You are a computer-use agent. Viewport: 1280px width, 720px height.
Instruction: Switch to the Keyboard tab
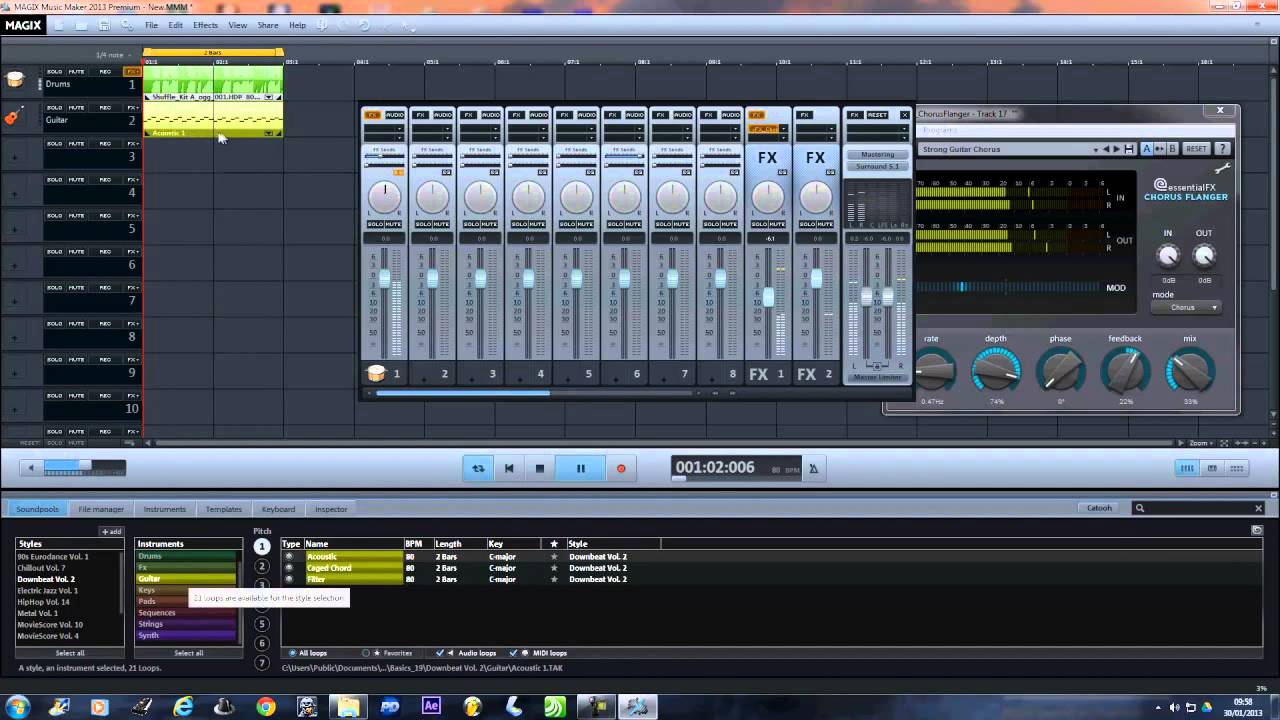pos(278,509)
